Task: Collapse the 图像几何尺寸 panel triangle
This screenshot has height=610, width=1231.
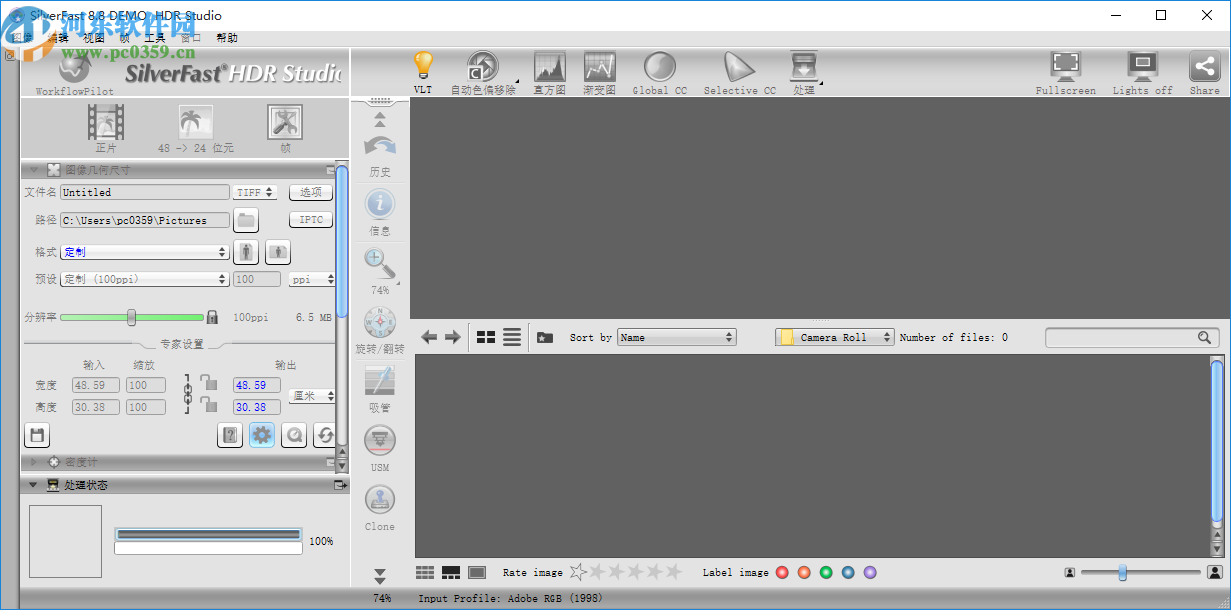Action: 33,170
